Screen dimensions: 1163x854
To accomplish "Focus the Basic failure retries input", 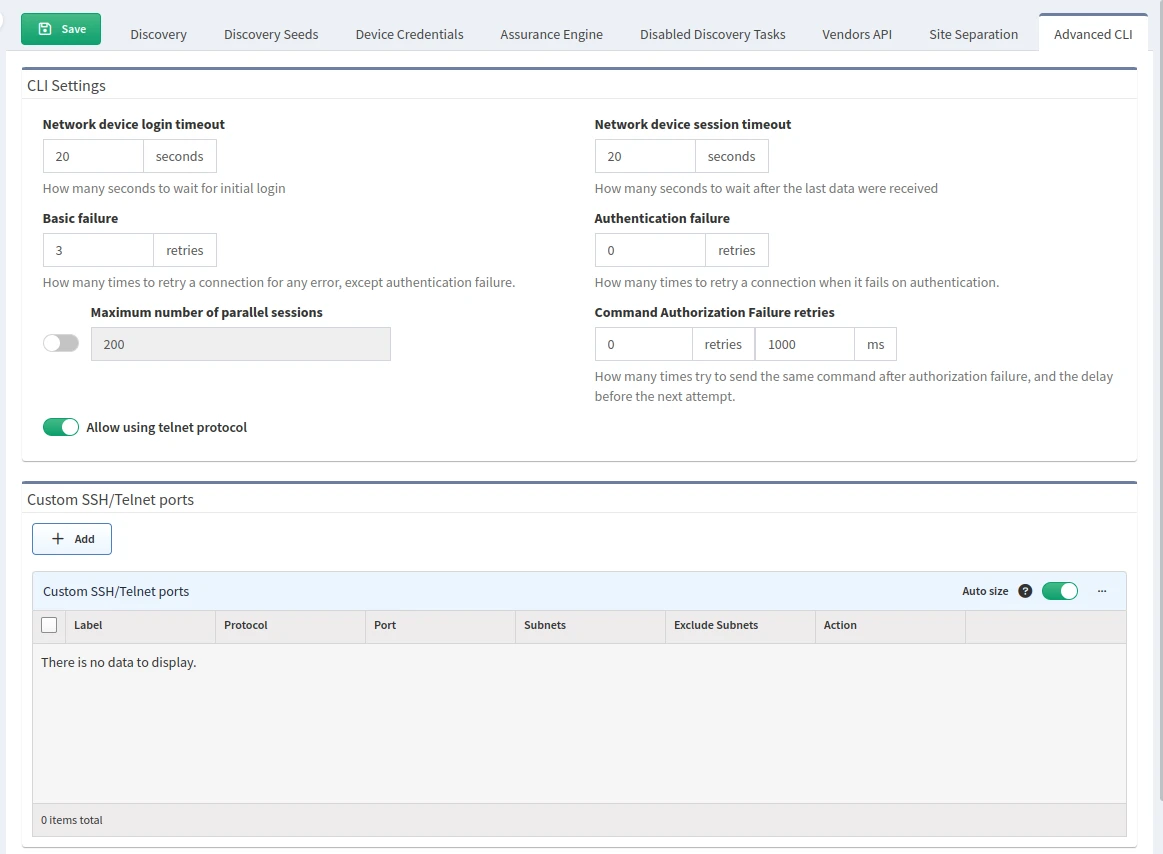I will [98, 250].
